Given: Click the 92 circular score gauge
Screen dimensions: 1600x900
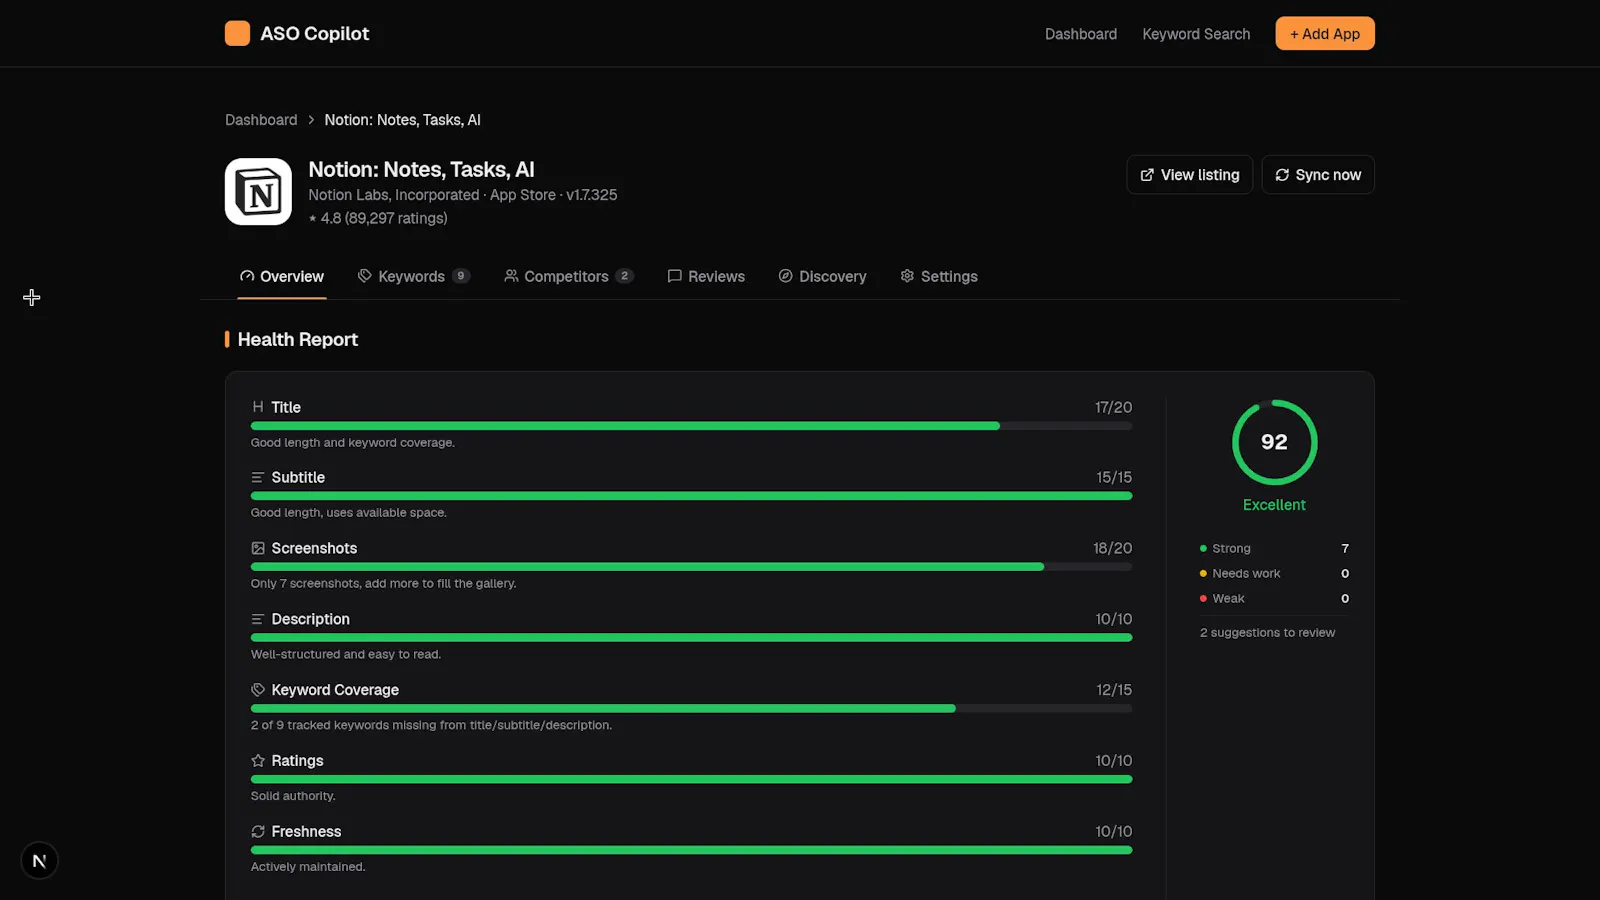Looking at the screenshot, I should (1274, 442).
